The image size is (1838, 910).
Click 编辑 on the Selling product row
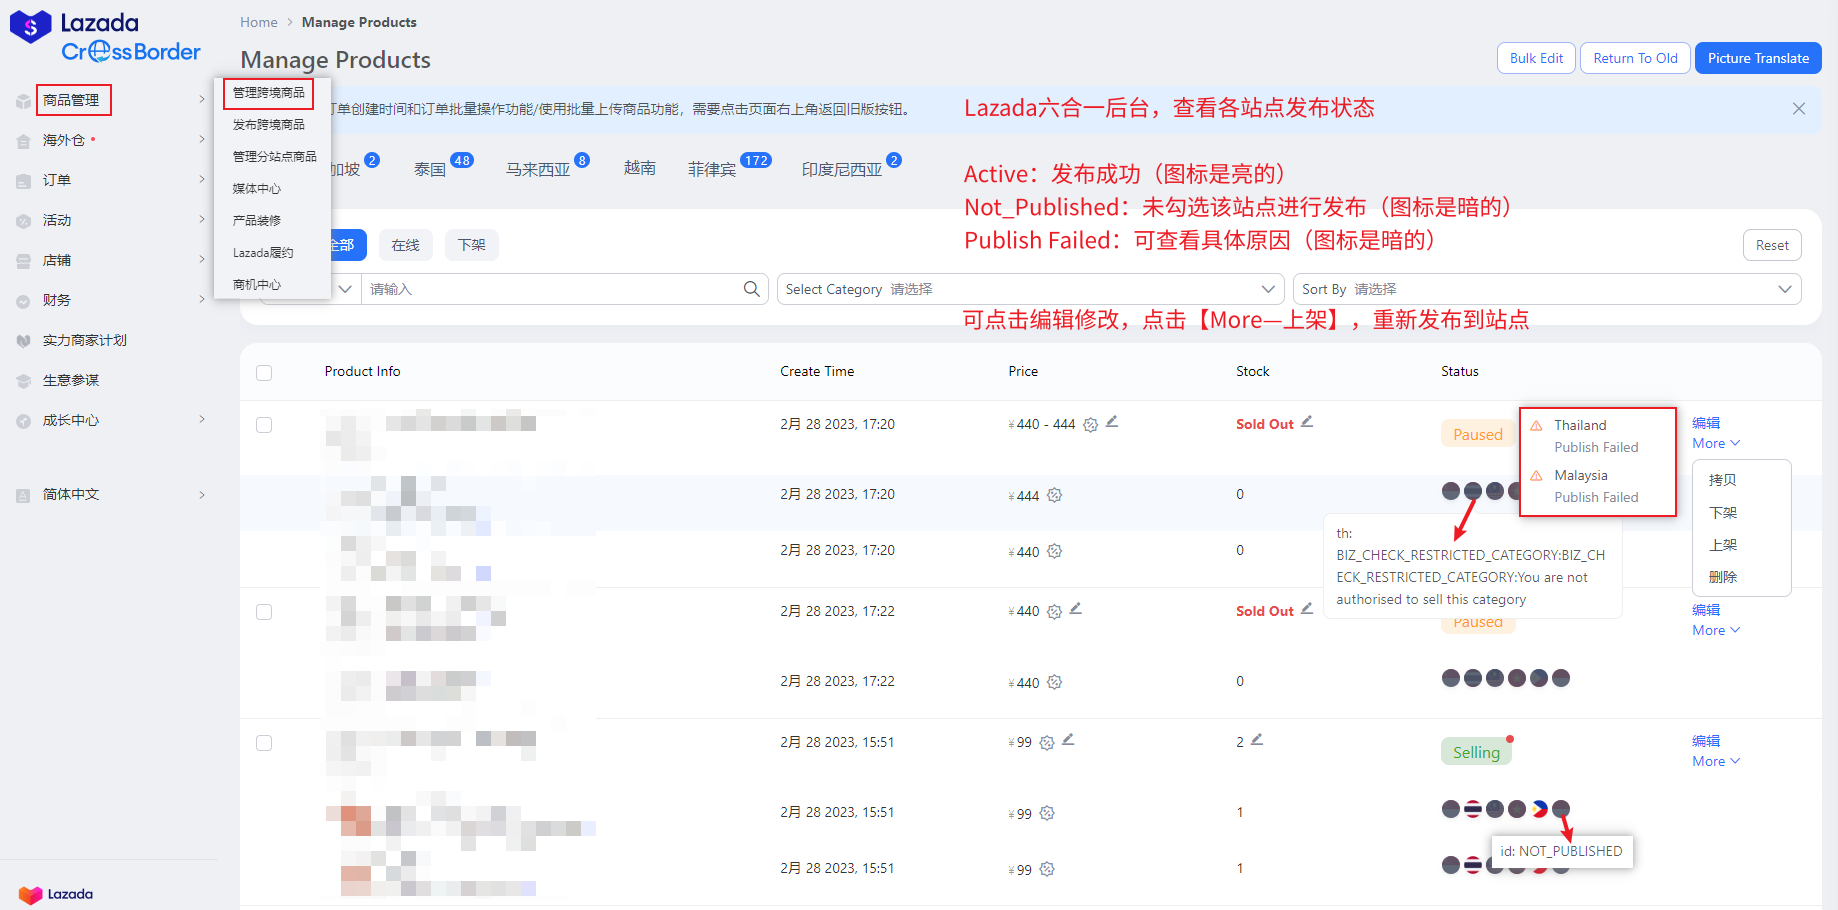pyautogui.click(x=1706, y=741)
